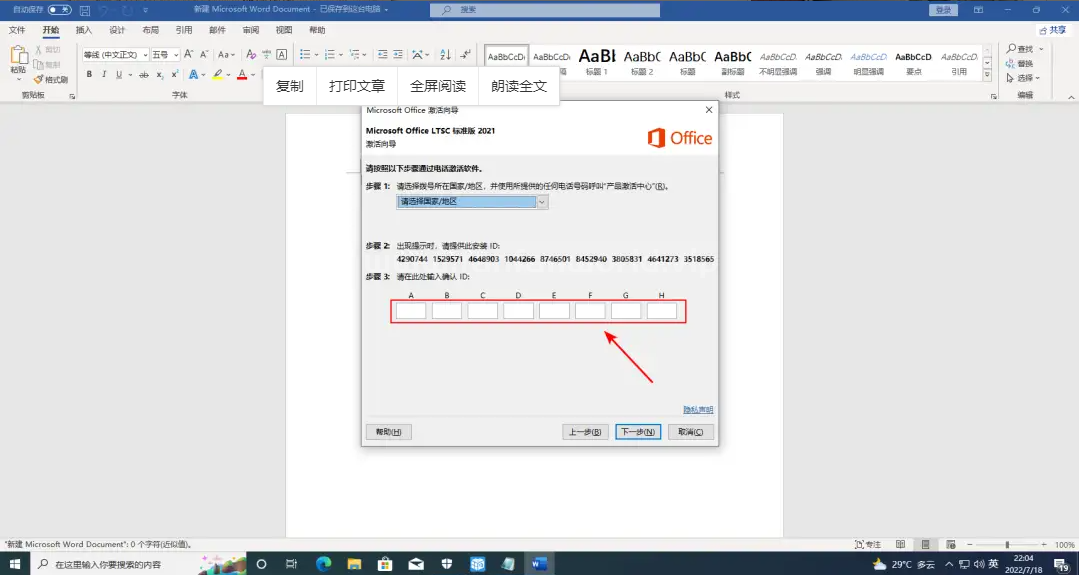
Task: Open the Change Case (Aa) dropdown
Action: [226, 54]
